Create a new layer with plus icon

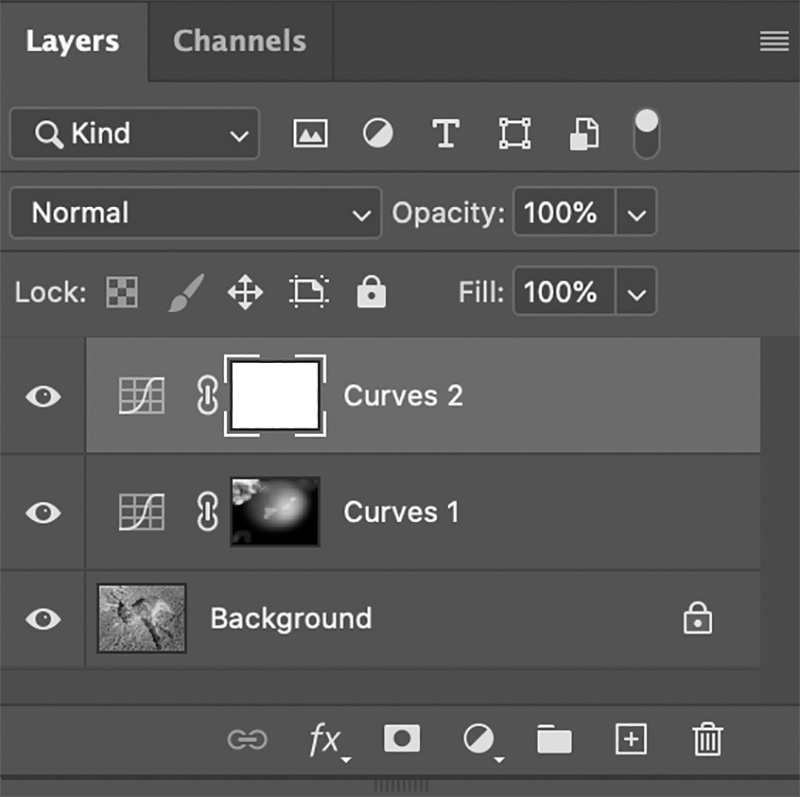(x=630, y=739)
